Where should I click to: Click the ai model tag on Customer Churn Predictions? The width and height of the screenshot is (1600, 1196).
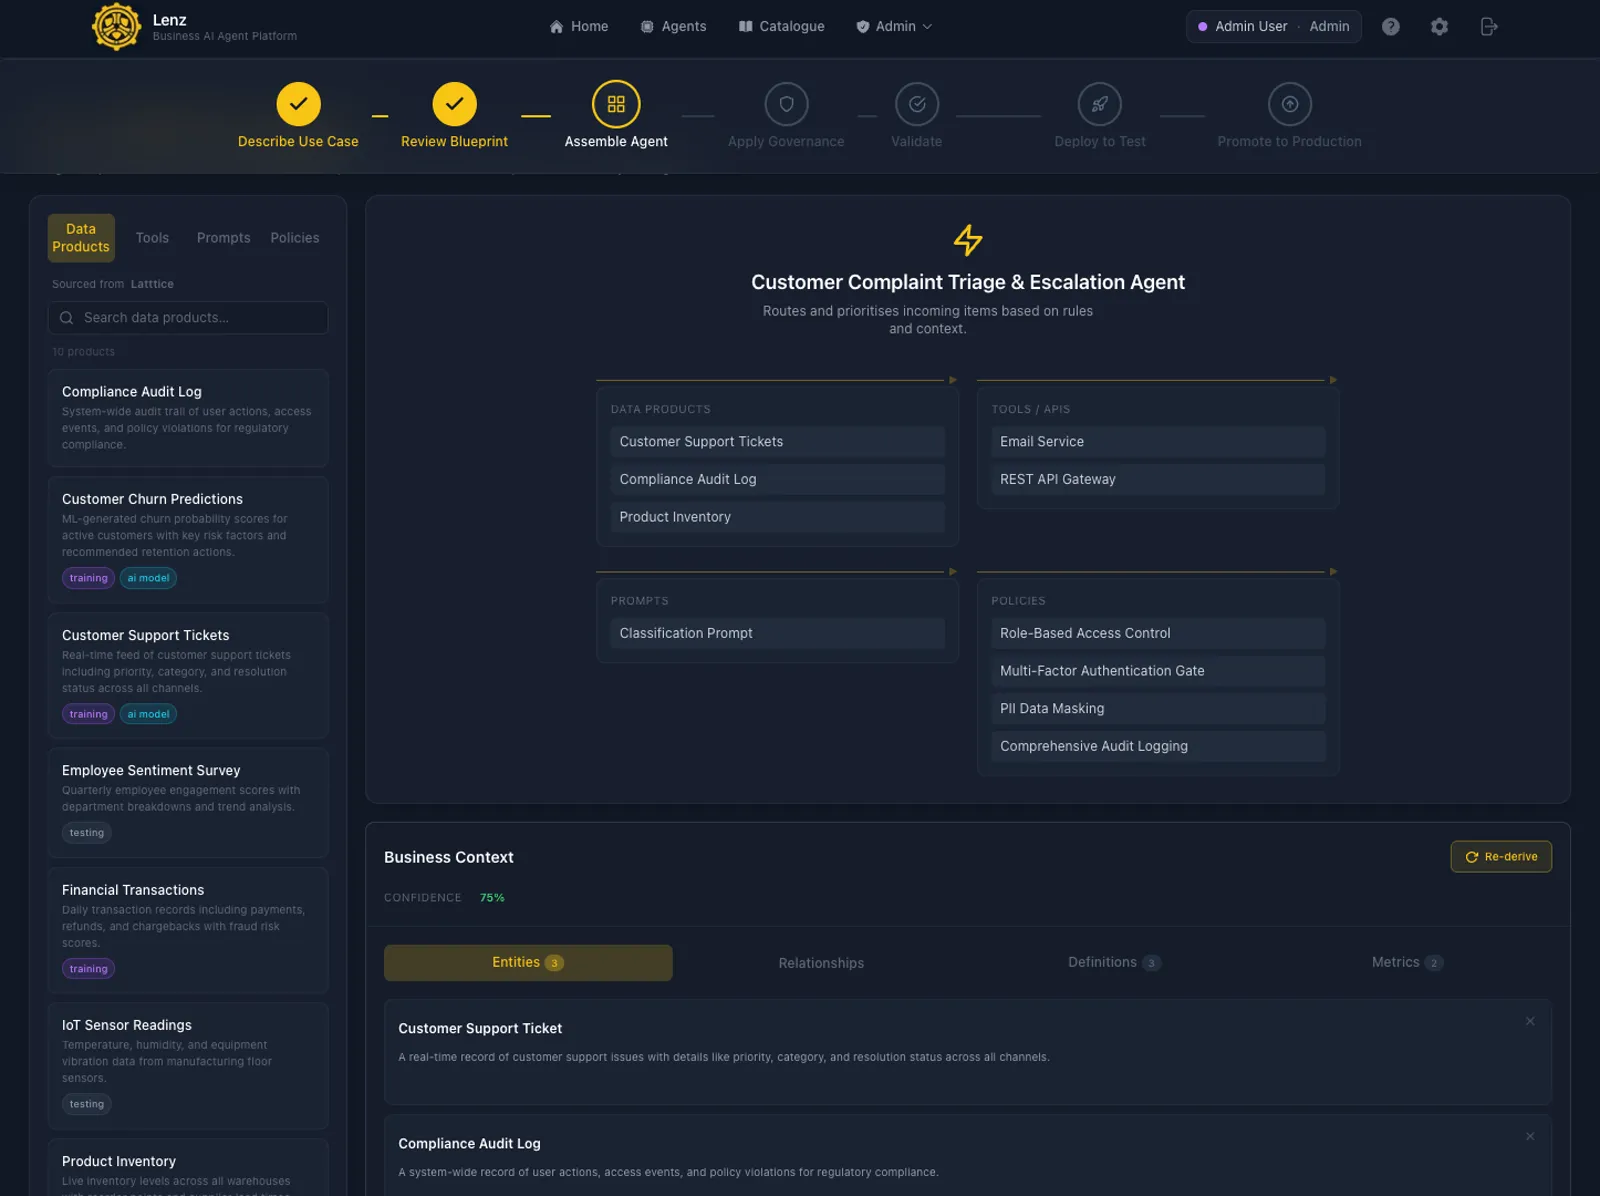click(x=148, y=578)
